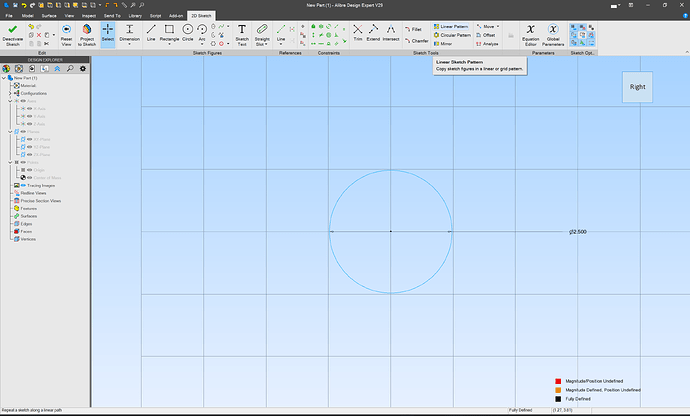Toggle visibility eye for Planes

pyautogui.click(x=23, y=132)
